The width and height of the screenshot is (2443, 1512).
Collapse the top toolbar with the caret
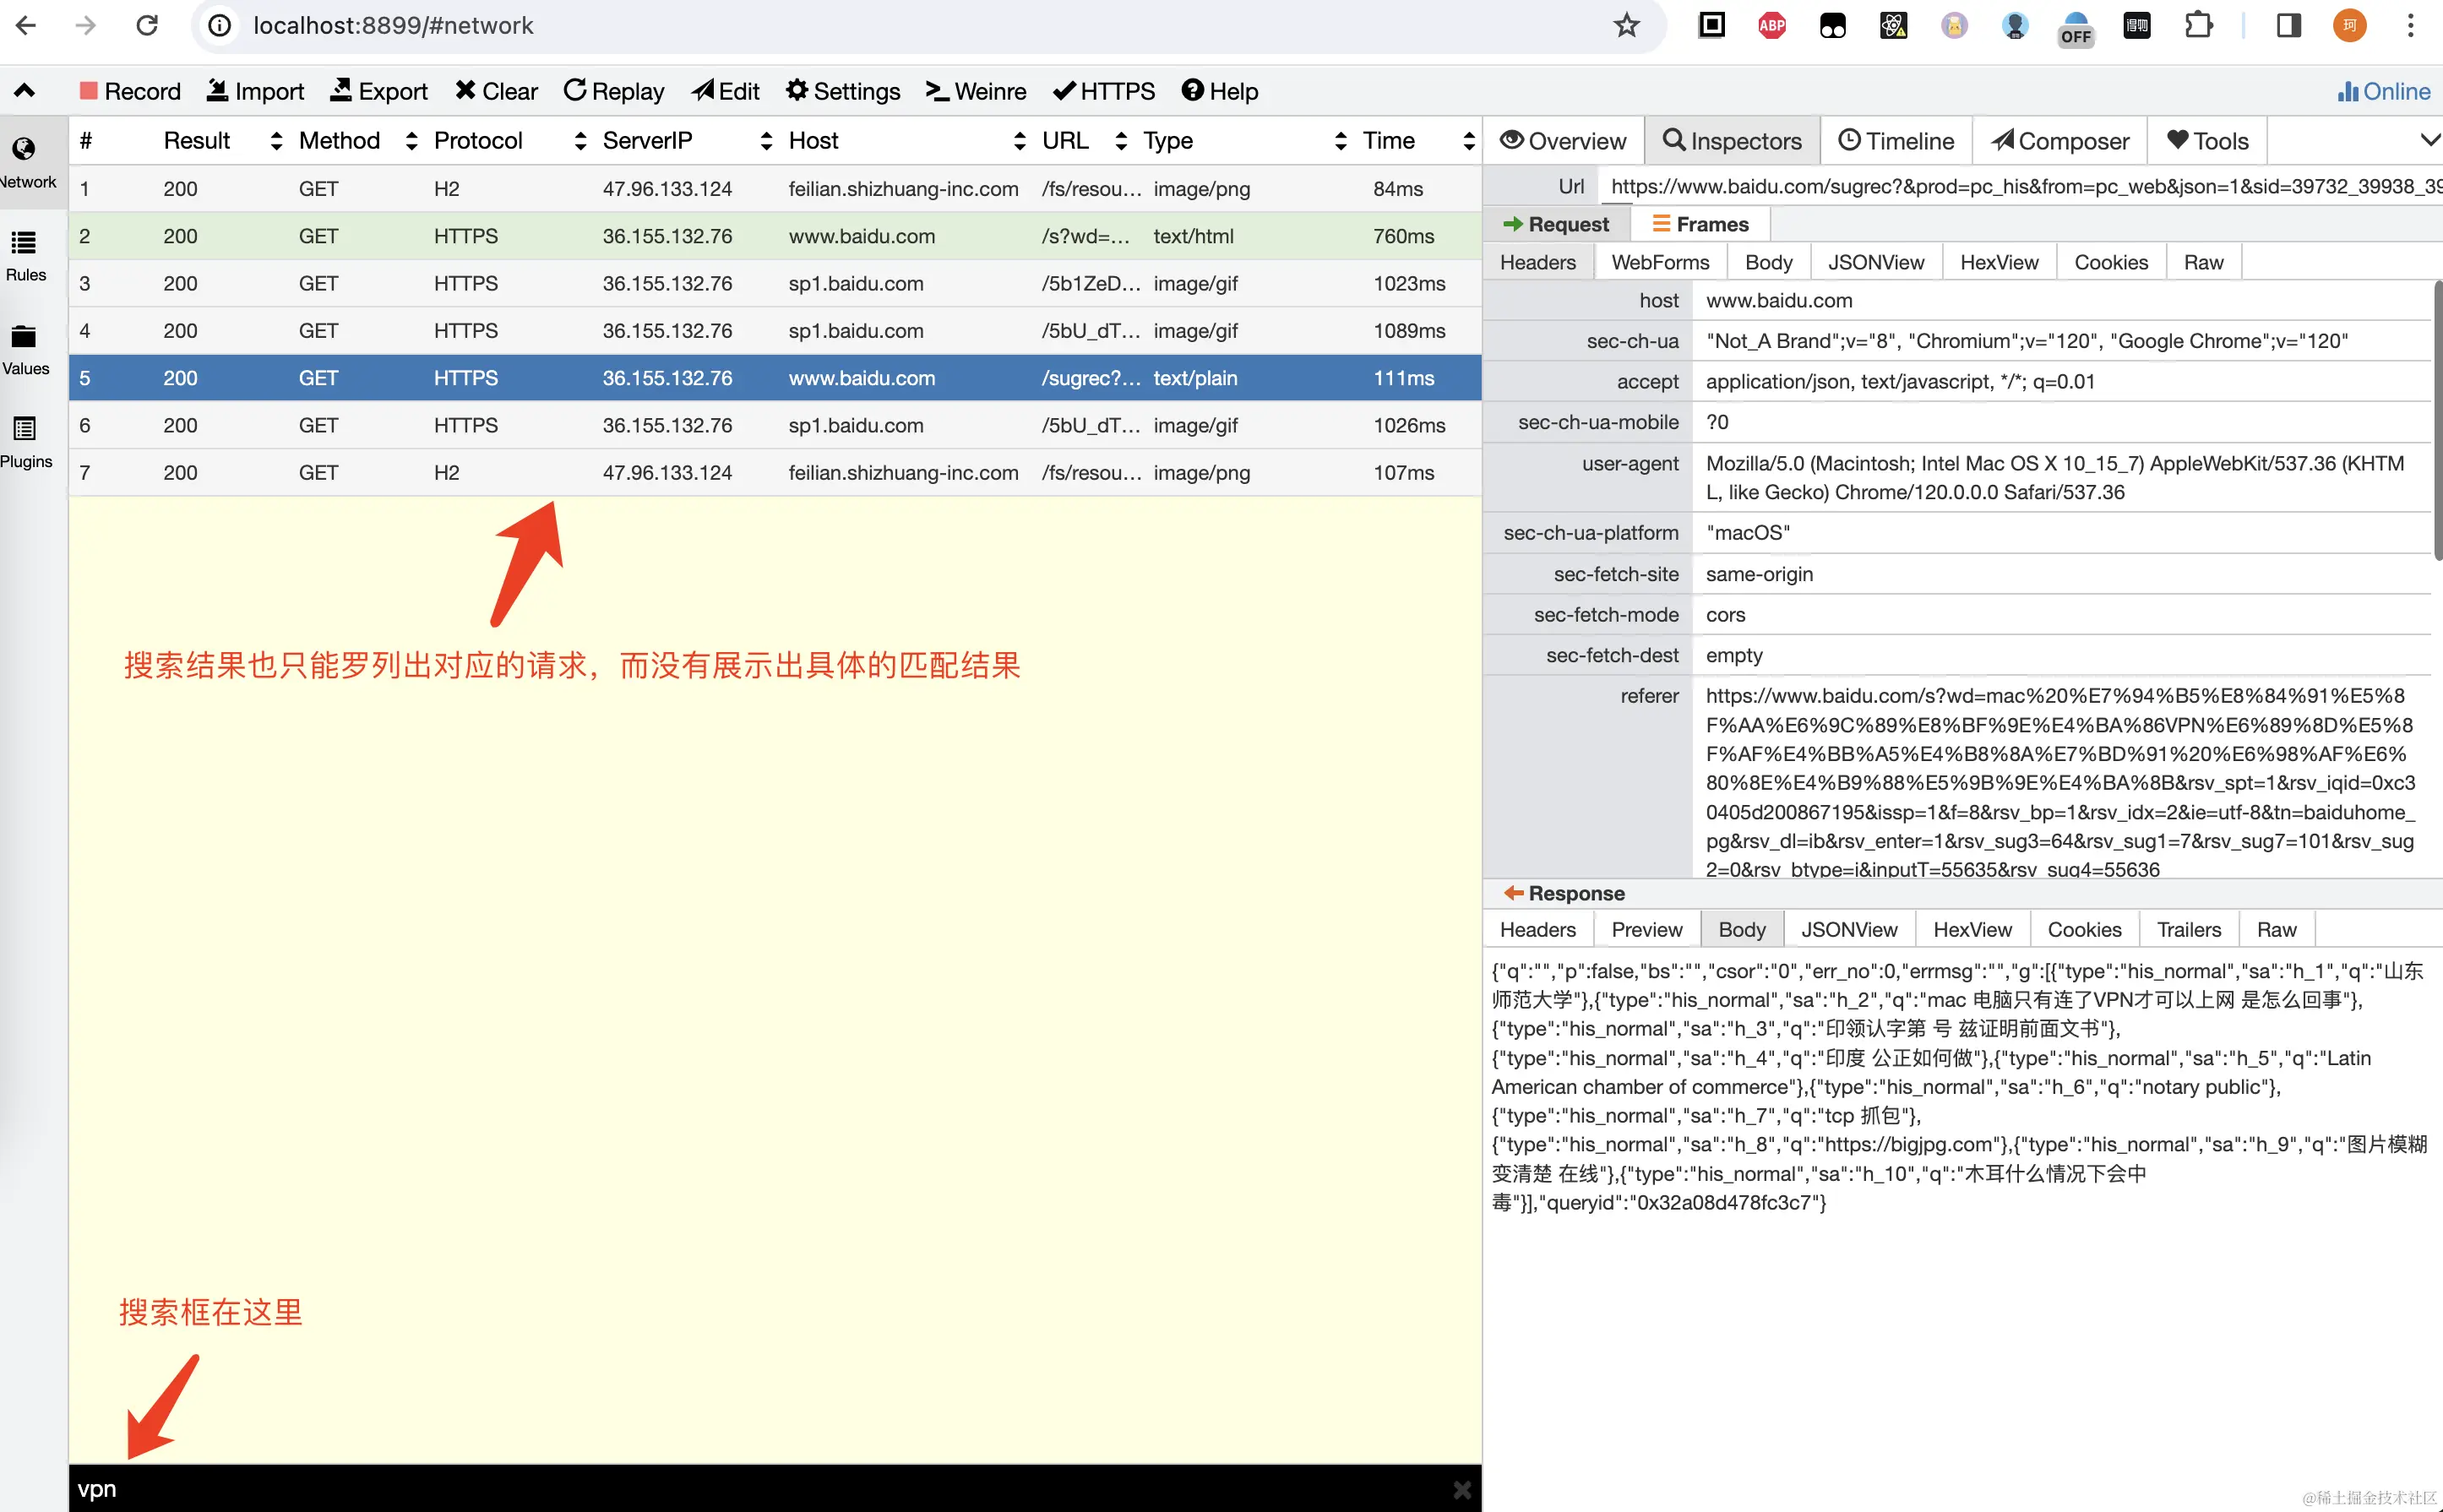pyautogui.click(x=25, y=91)
